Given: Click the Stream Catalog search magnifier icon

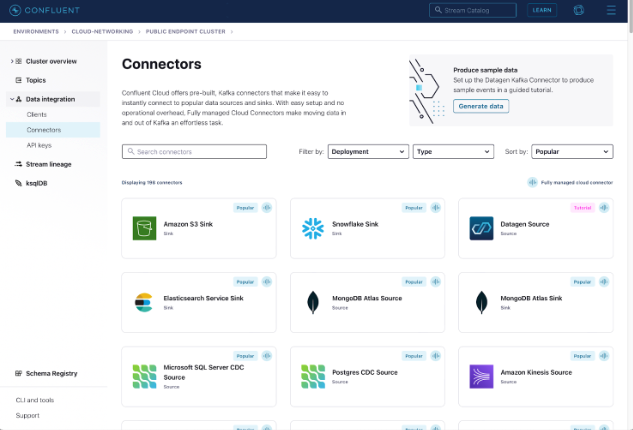Looking at the screenshot, I should pos(438,10).
